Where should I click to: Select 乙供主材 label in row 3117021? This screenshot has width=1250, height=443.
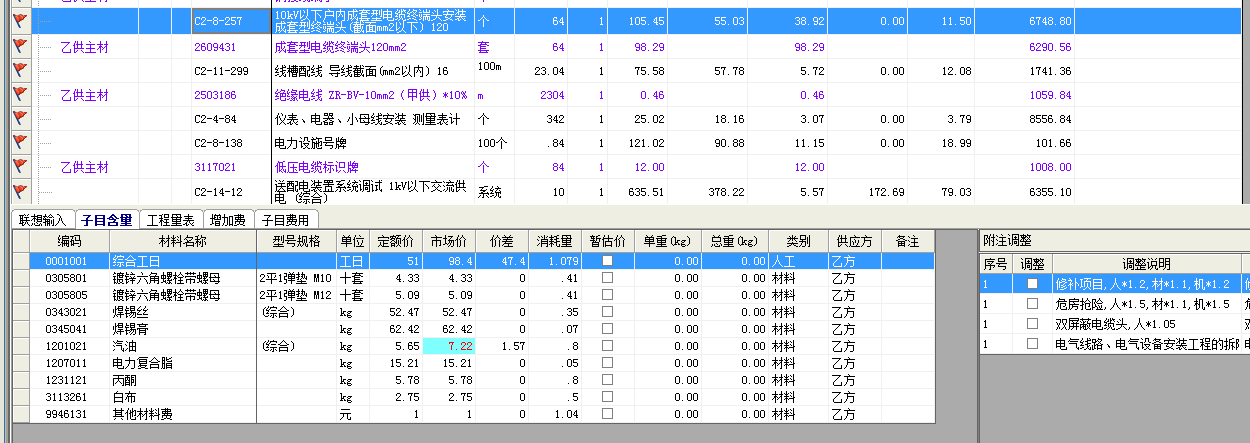(84, 167)
